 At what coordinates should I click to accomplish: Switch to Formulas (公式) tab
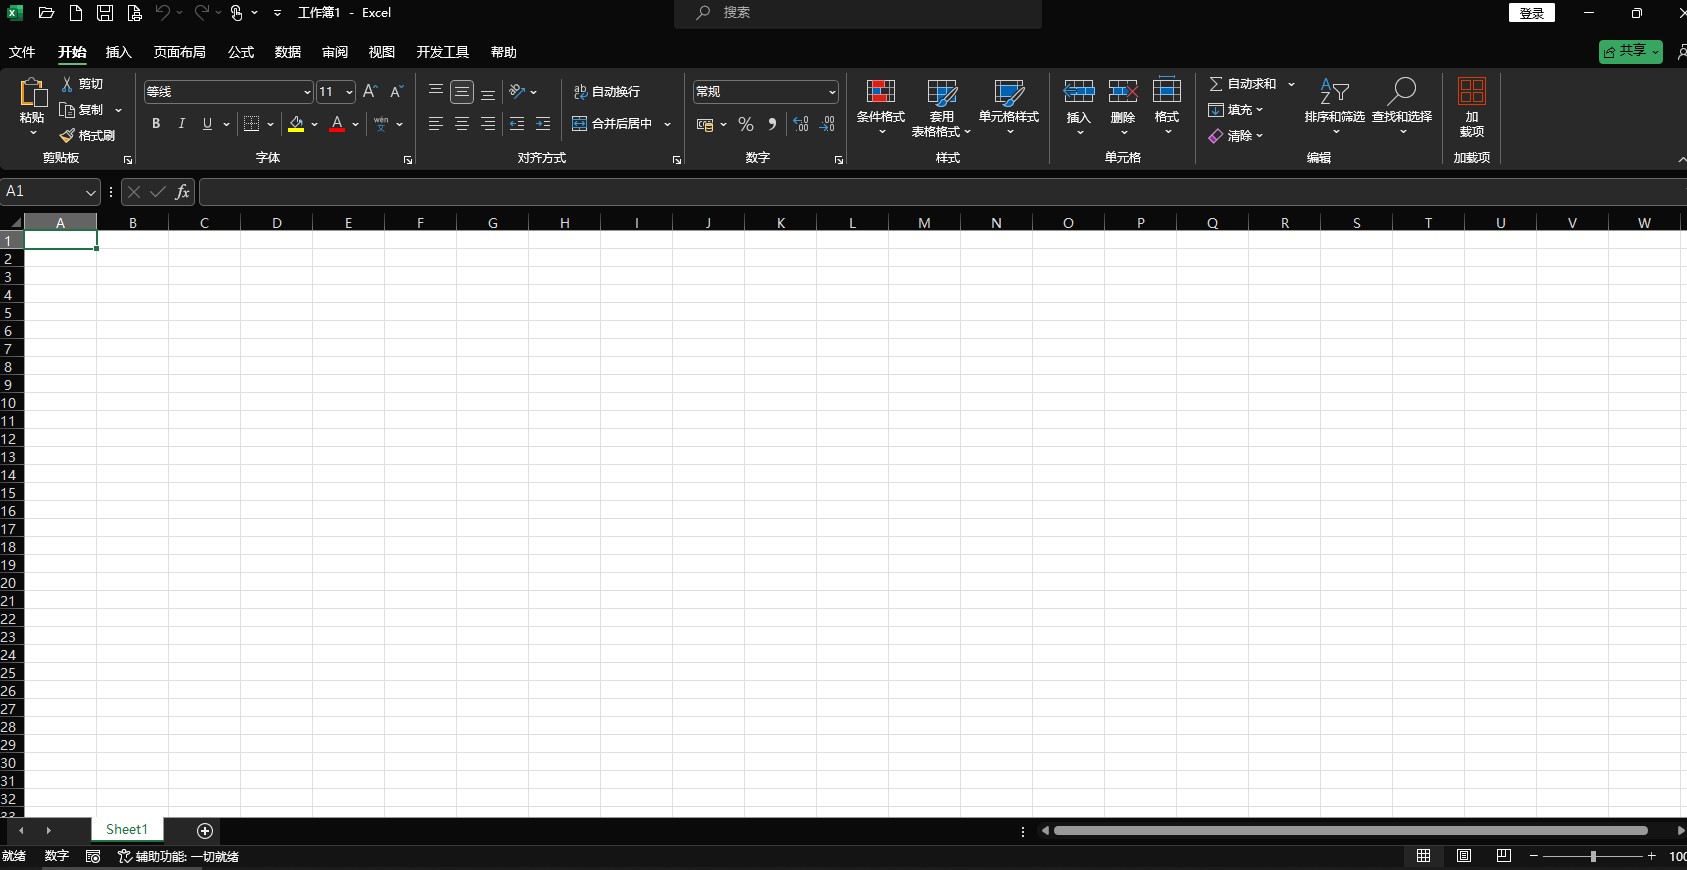[241, 52]
